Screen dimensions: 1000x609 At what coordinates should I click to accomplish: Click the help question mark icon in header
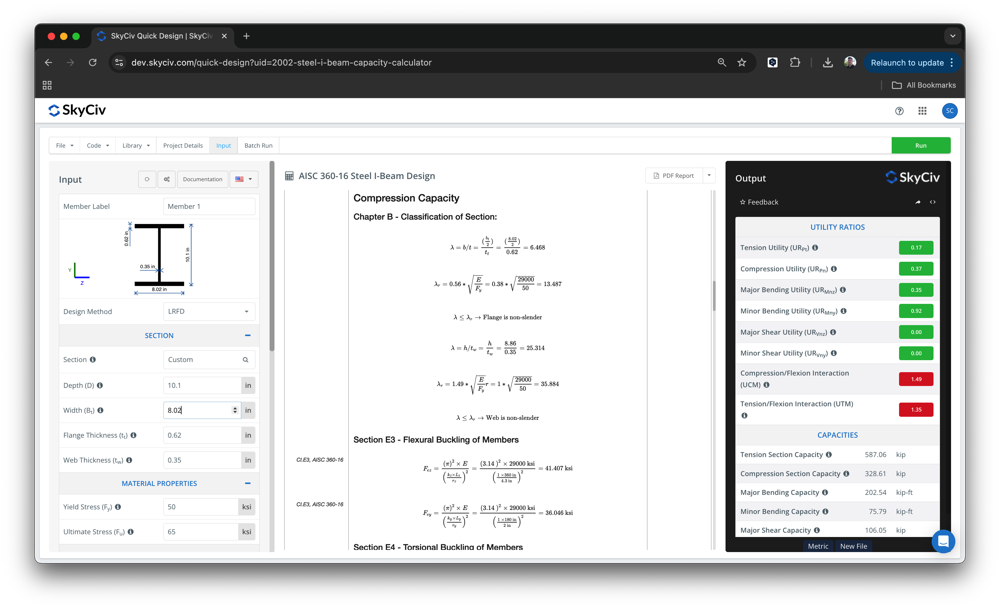point(899,110)
